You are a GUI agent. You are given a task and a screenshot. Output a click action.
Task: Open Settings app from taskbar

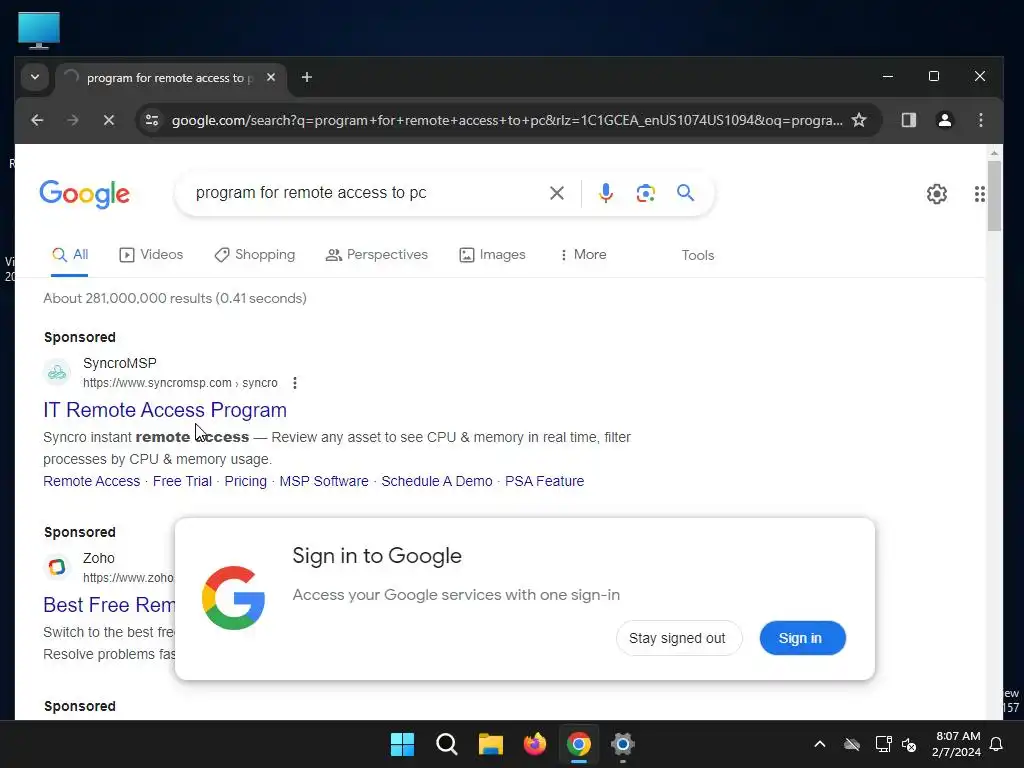(622, 744)
